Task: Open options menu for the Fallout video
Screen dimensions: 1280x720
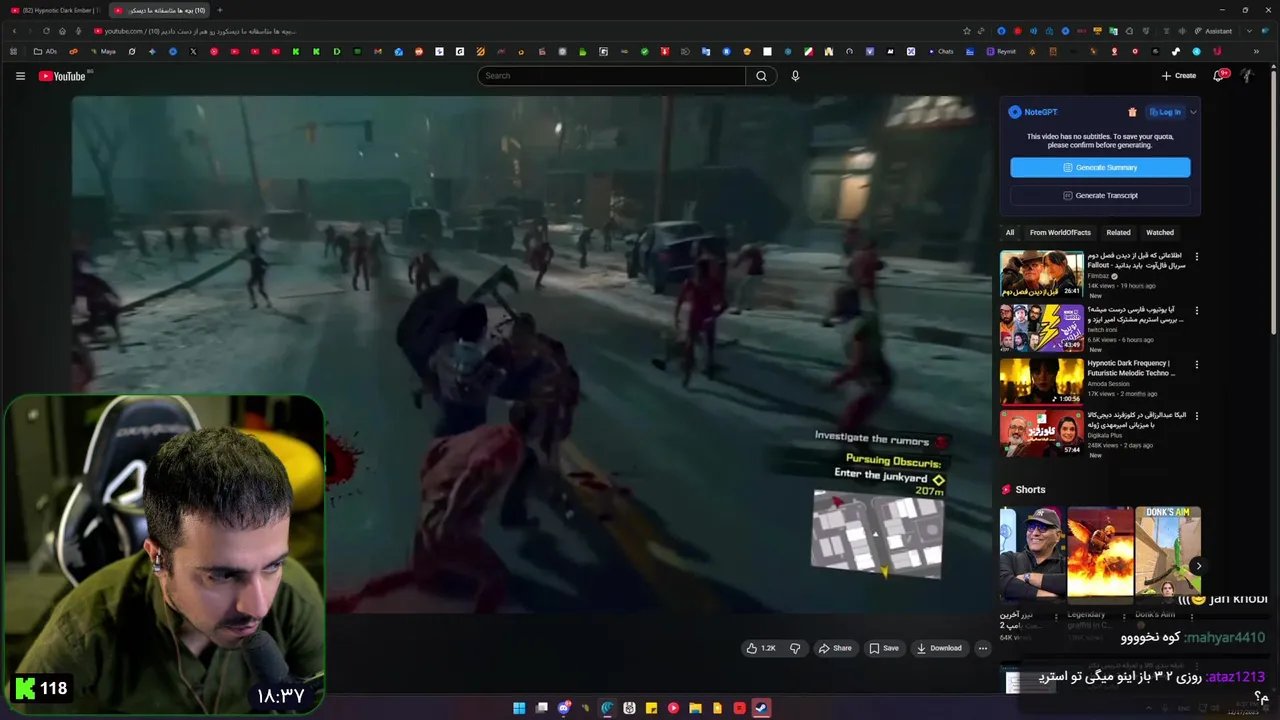Action: [1196, 257]
